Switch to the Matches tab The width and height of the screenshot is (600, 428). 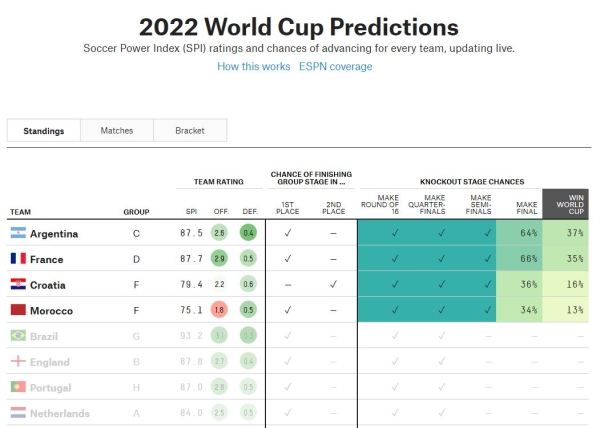pyautogui.click(x=117, y=130)
